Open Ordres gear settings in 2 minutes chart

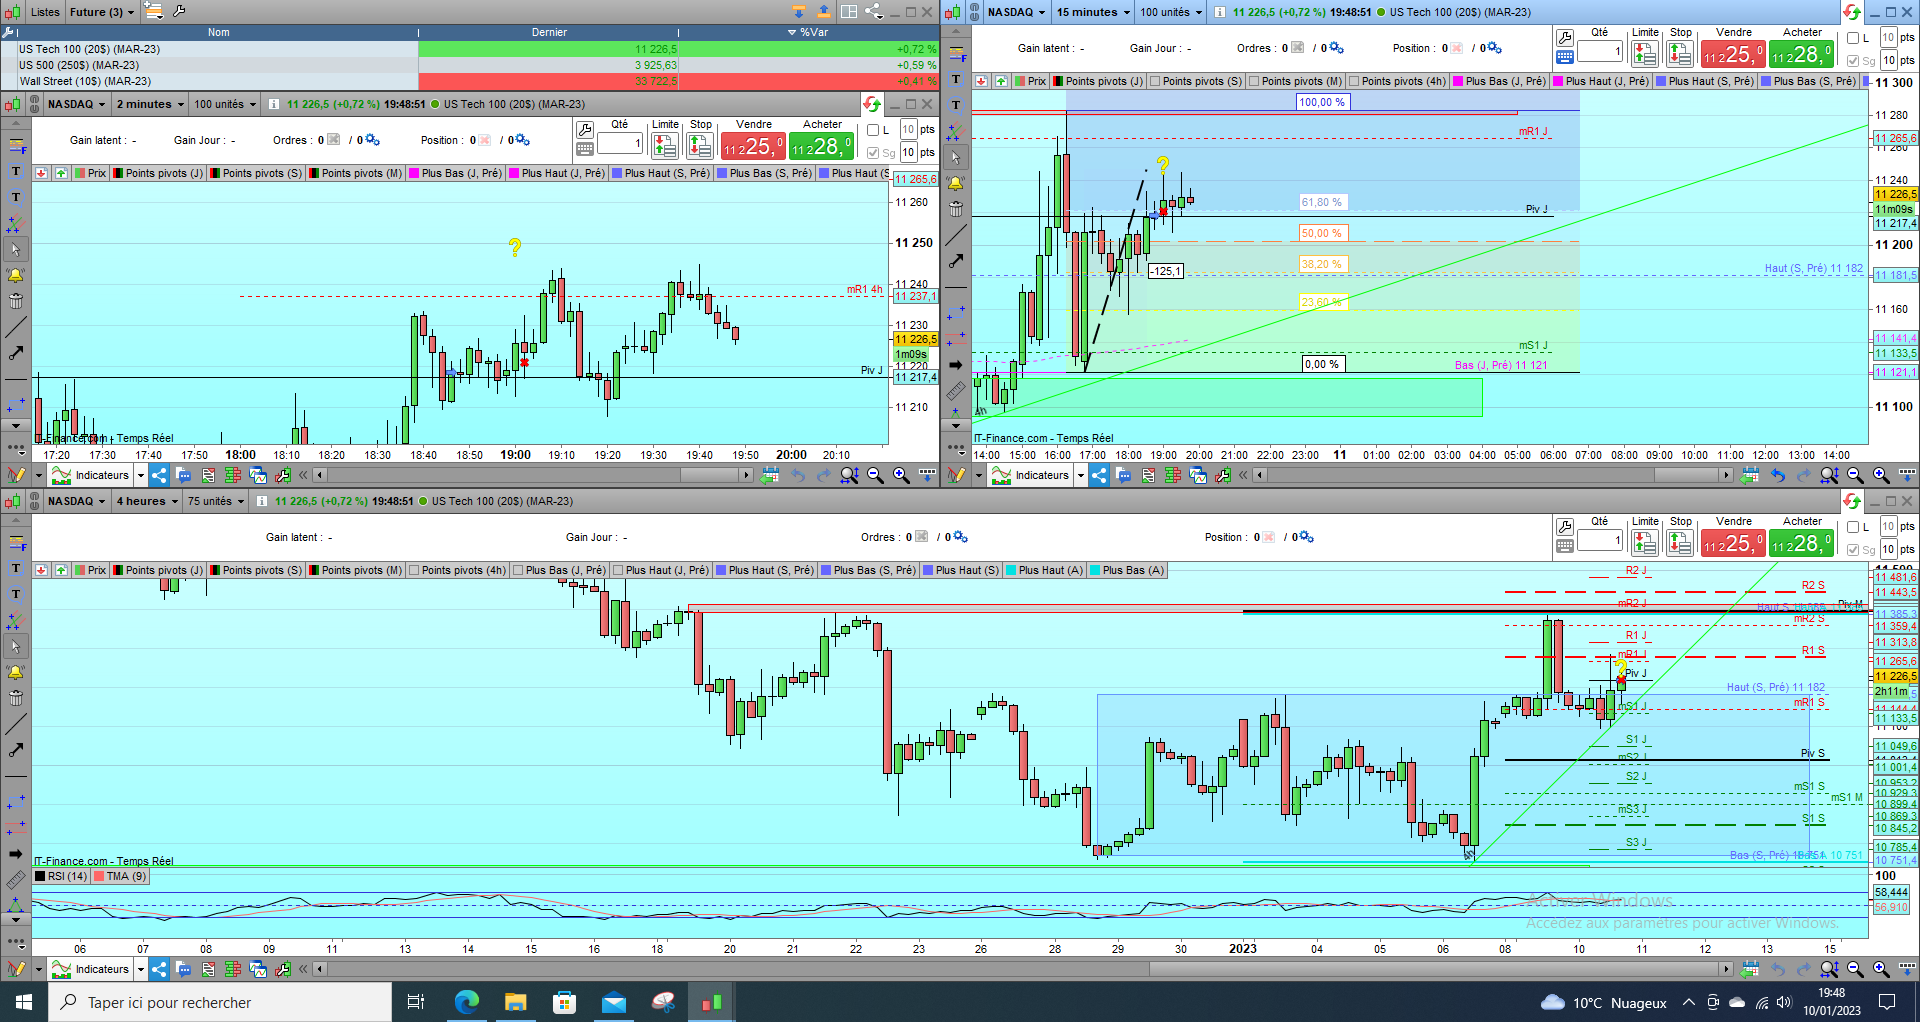point(371,140)
